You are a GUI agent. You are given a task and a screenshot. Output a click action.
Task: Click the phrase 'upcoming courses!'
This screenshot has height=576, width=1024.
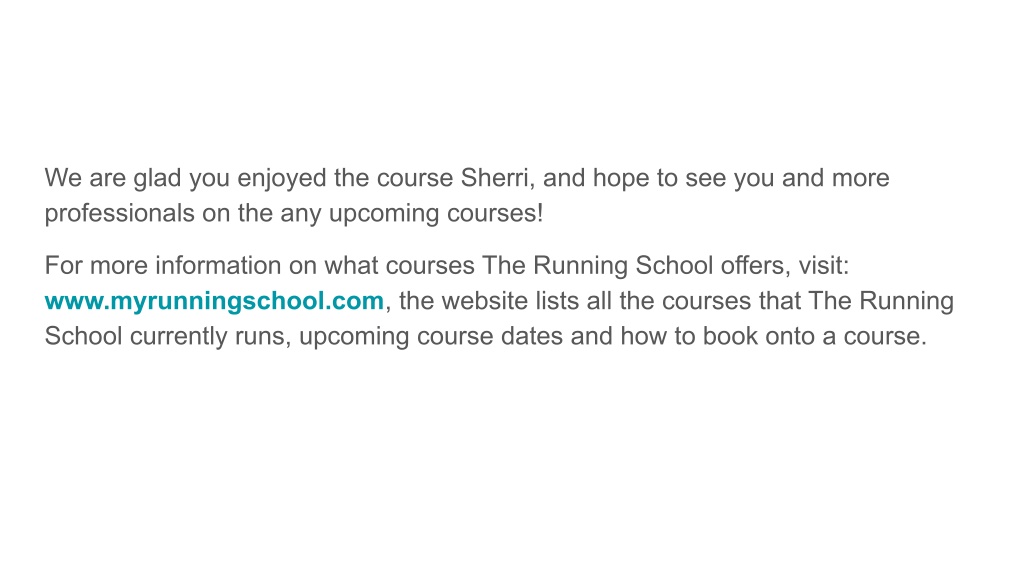tap(436, 214)
